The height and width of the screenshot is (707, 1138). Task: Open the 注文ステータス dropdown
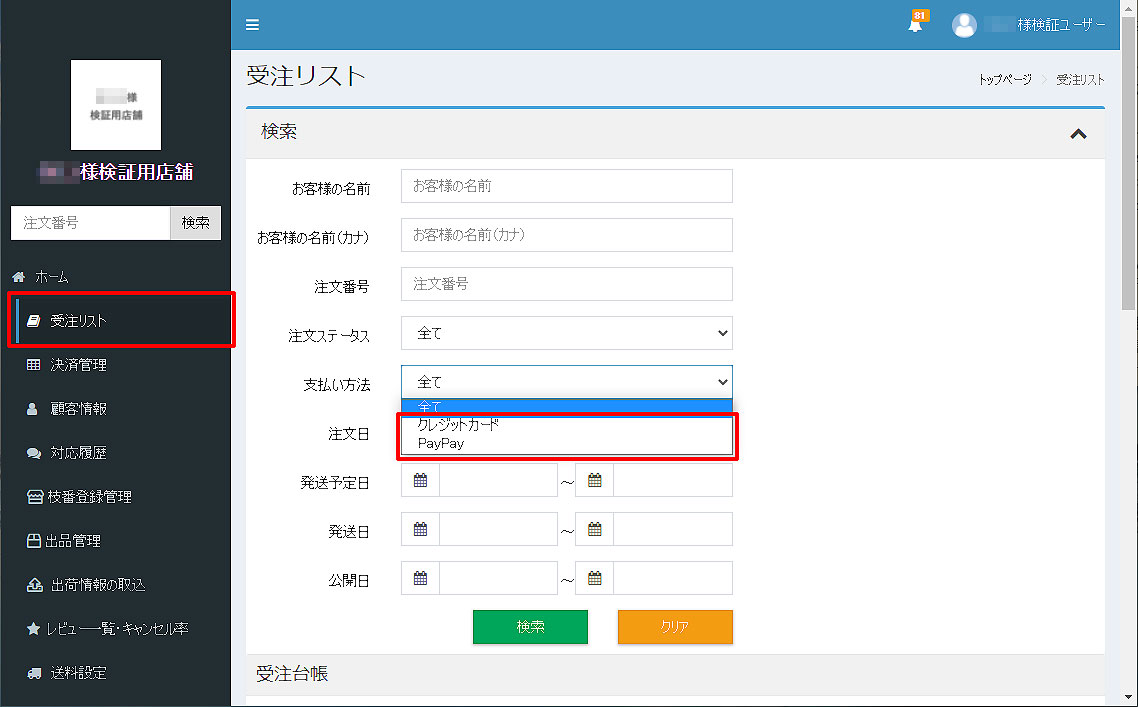point(566,333)
